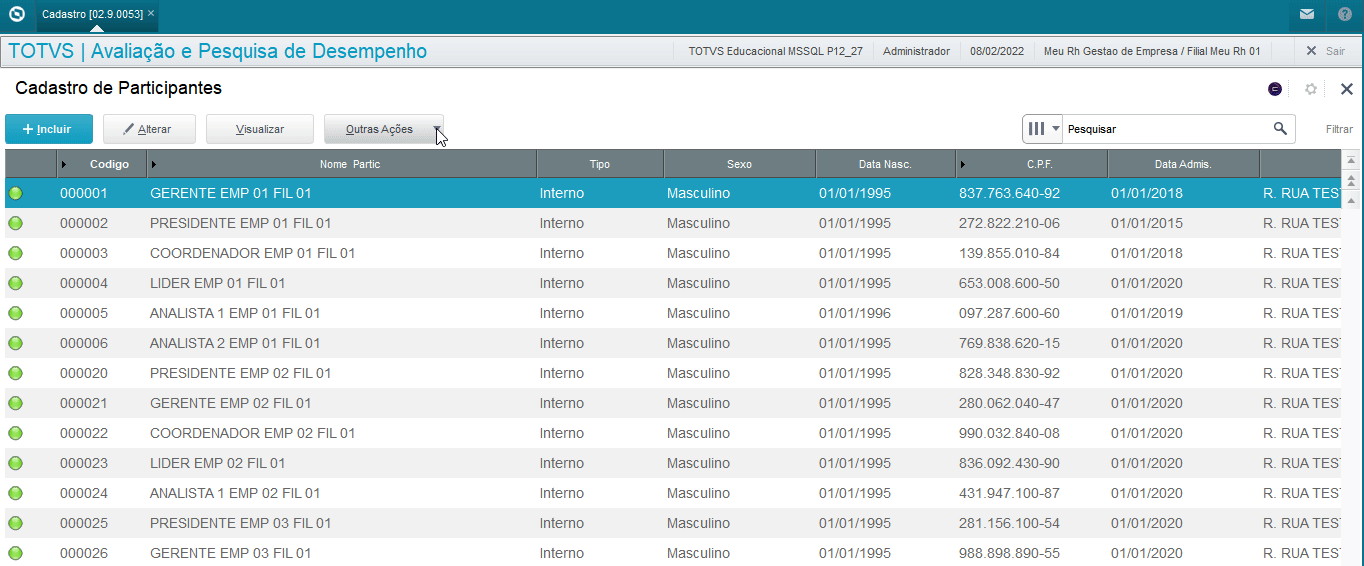This screenshot has height=566, width=1364.
Task: Click the Incluir button
Action: point(49,129)
